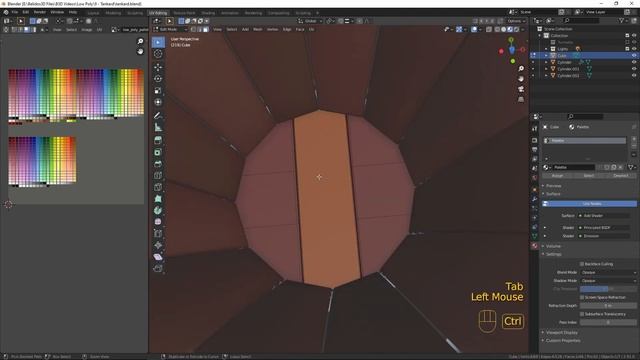Open the viewport Face menu

coord(300,29)
